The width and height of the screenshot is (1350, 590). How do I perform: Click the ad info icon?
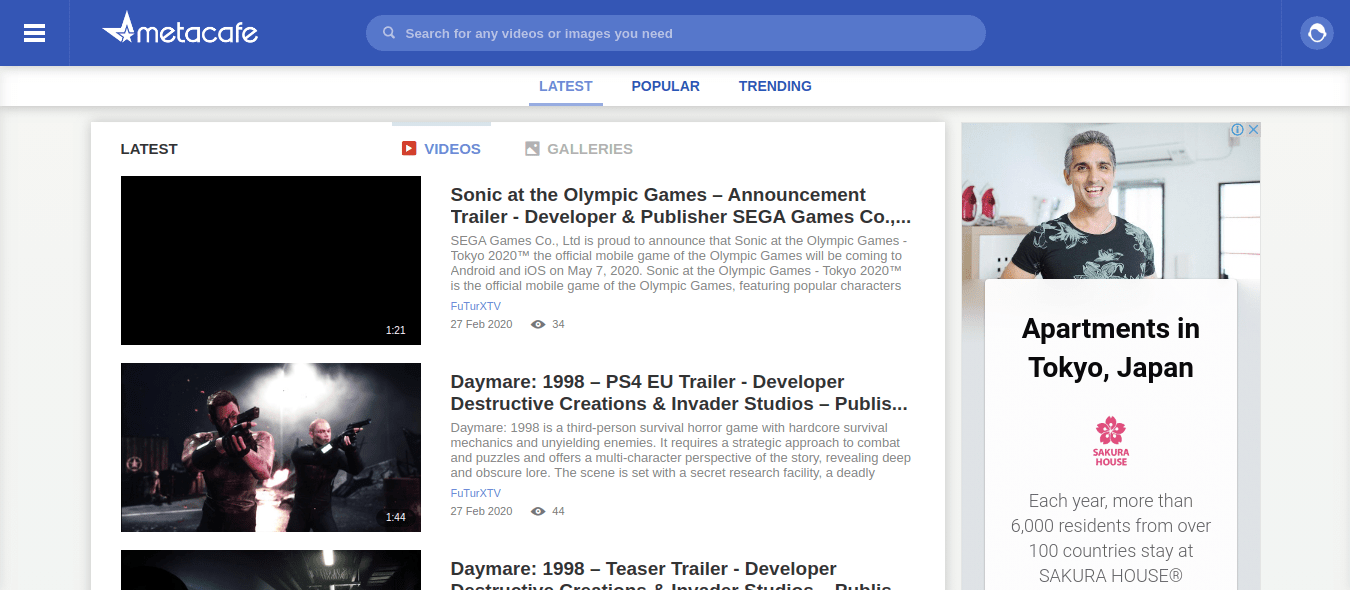click(x=1237, y=130)
